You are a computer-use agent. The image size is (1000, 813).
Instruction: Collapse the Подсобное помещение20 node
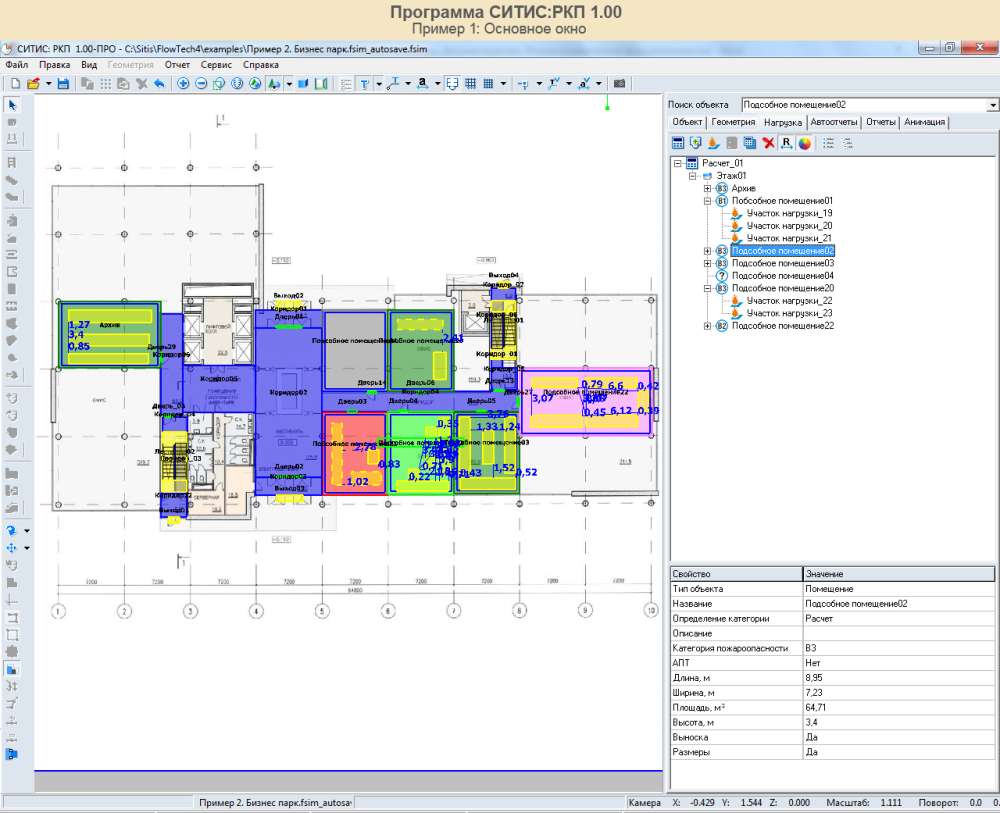(708, 288)
